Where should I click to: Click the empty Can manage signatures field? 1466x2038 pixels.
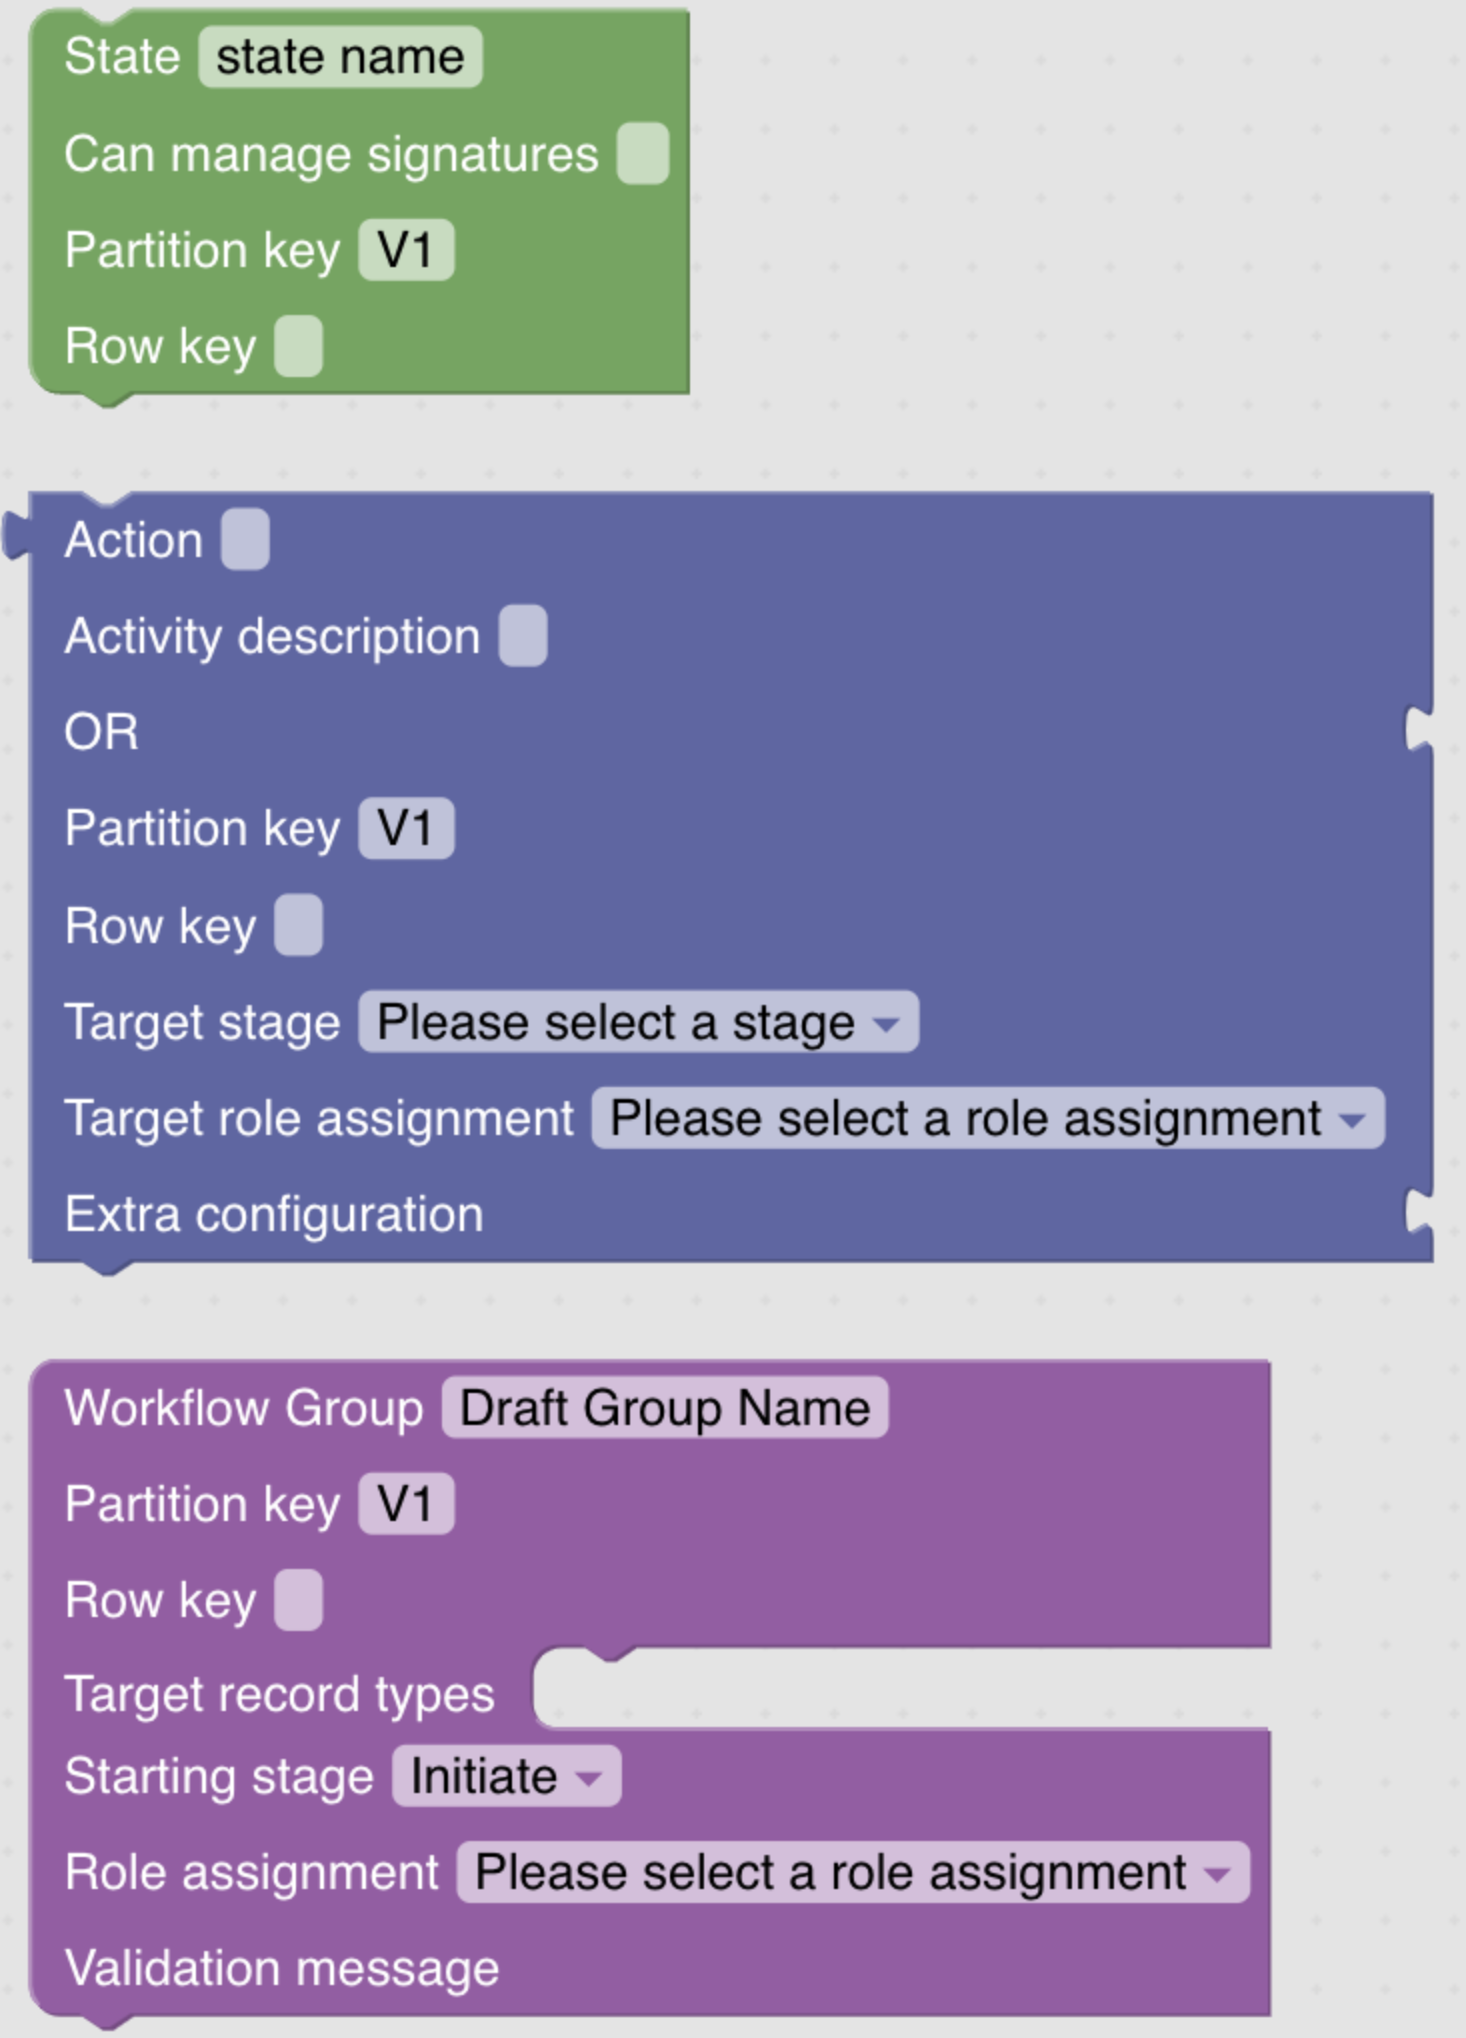(x=642, y=154)
